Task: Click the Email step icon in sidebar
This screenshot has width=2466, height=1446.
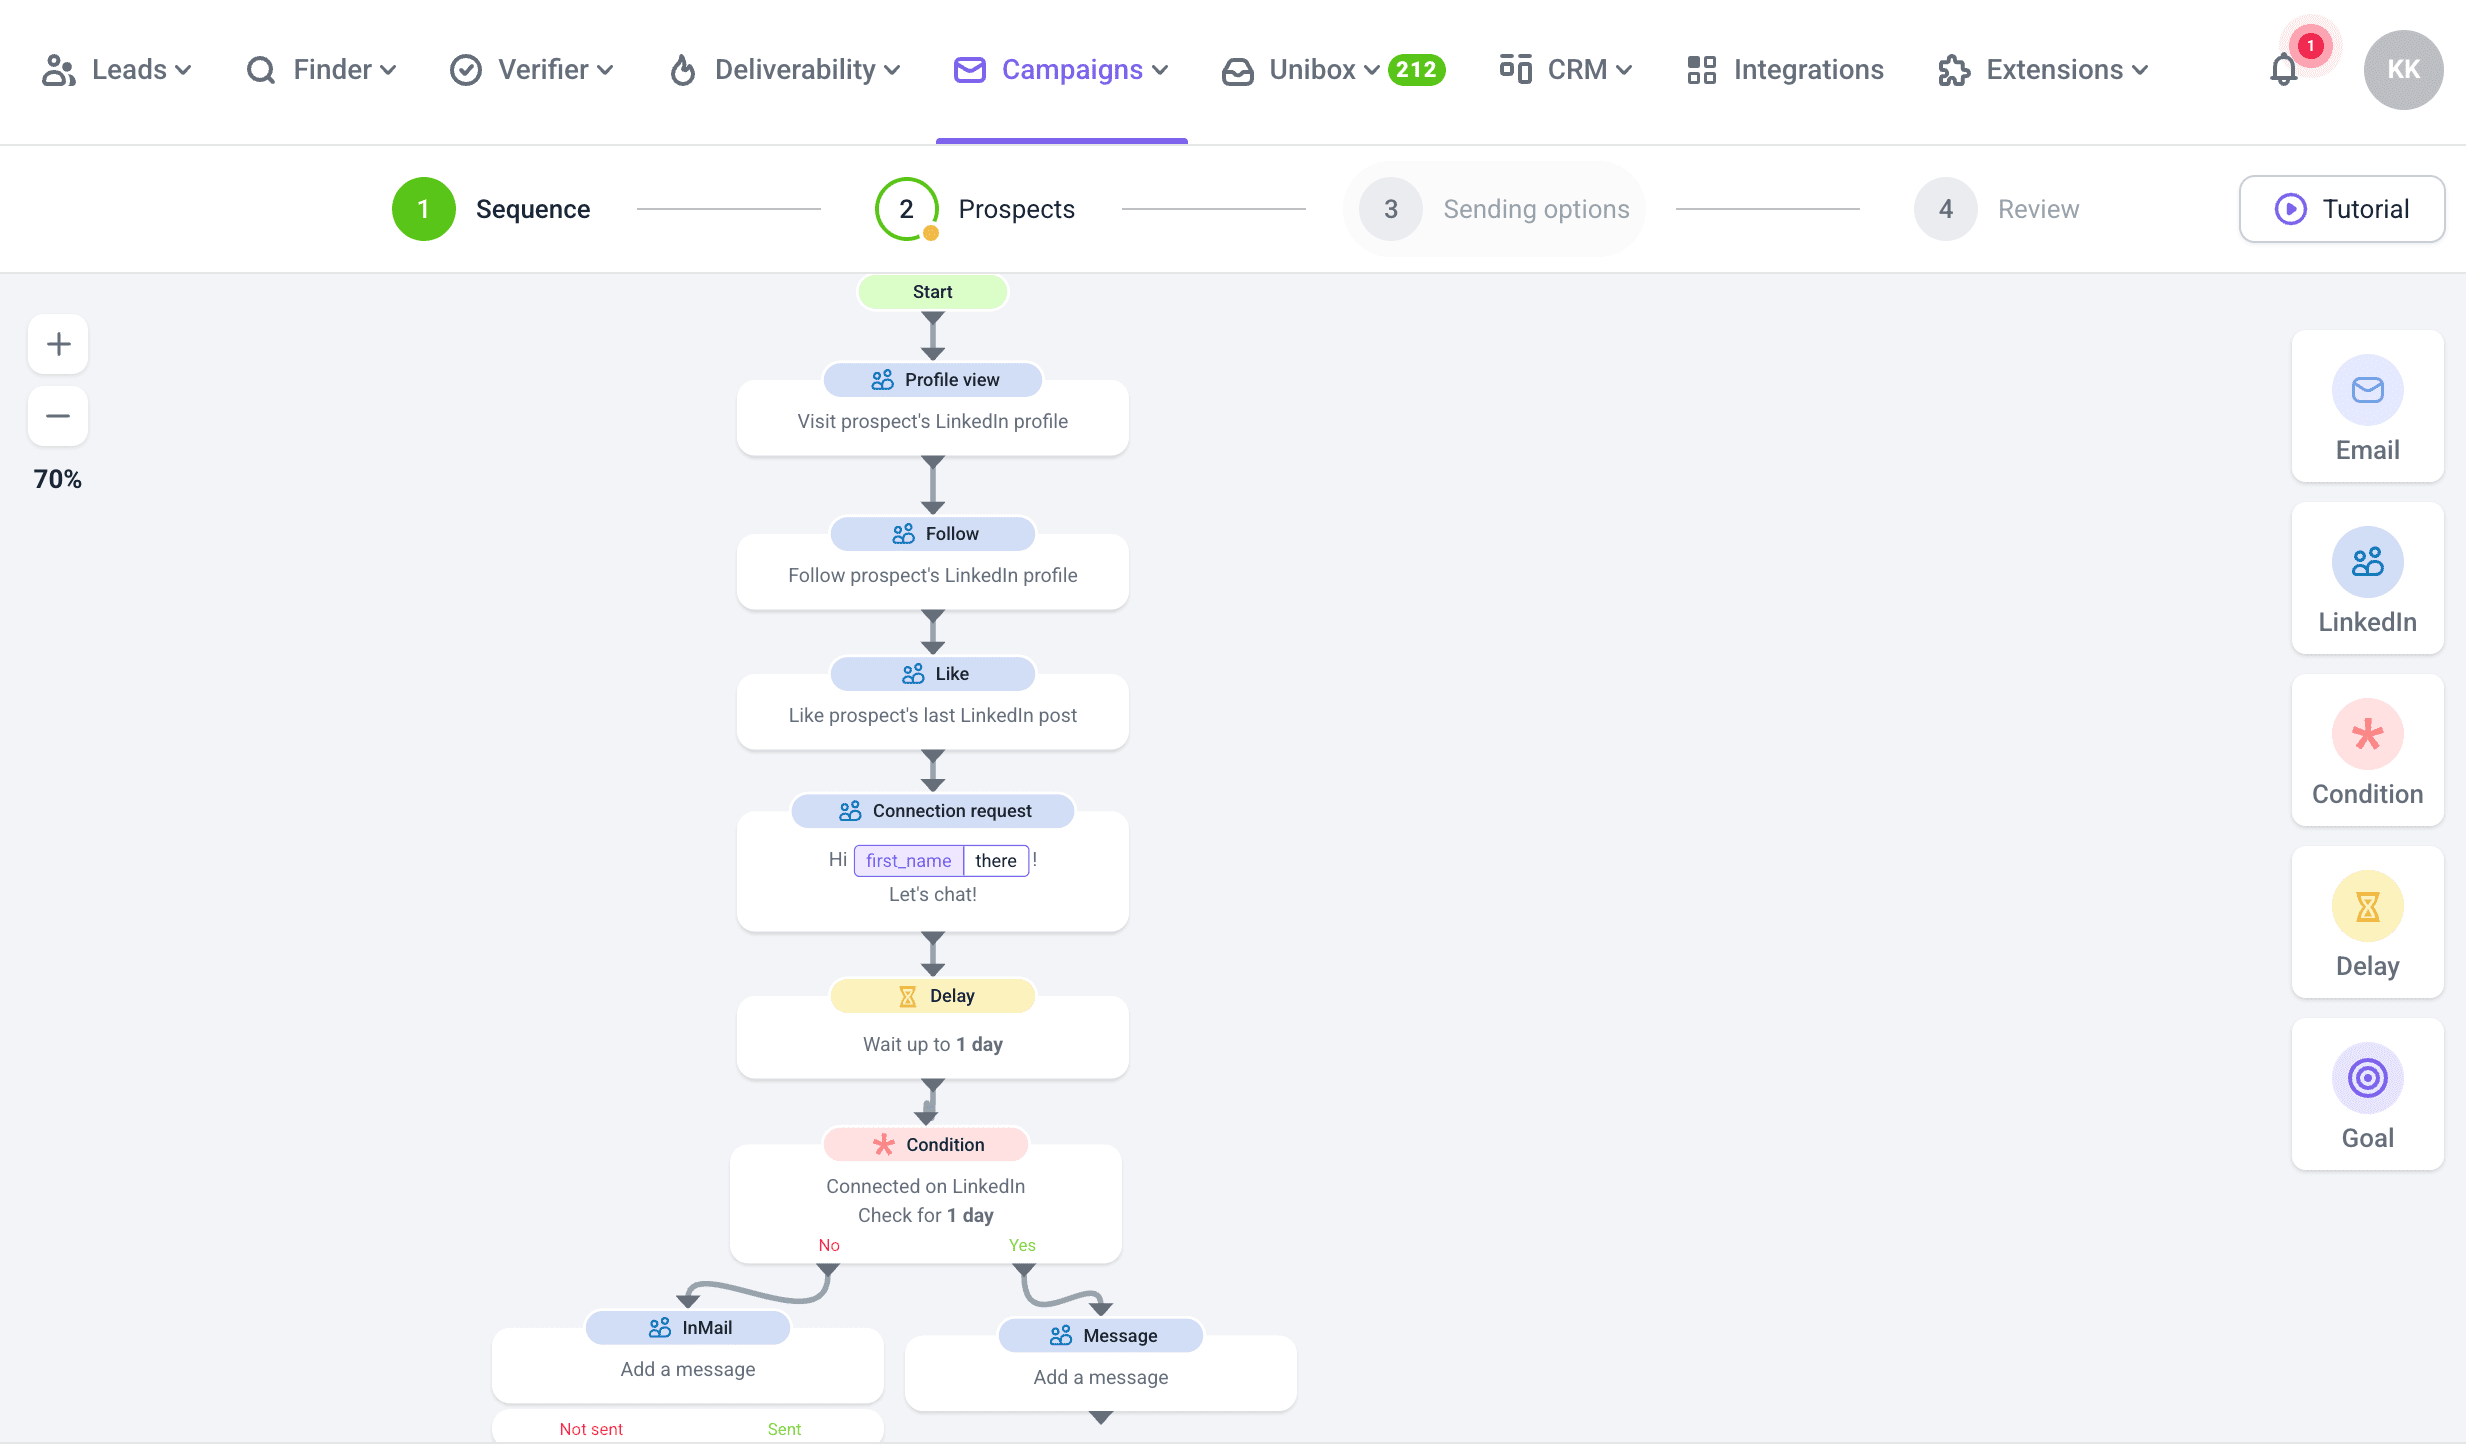Action: (x=2367, y=390)
